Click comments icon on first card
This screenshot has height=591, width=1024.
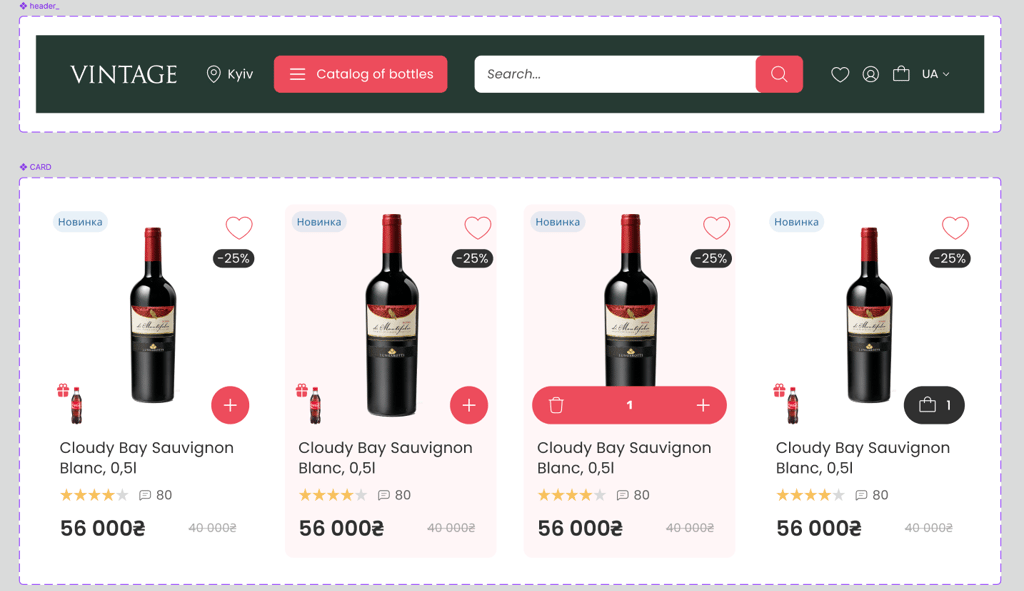(145, 495)
